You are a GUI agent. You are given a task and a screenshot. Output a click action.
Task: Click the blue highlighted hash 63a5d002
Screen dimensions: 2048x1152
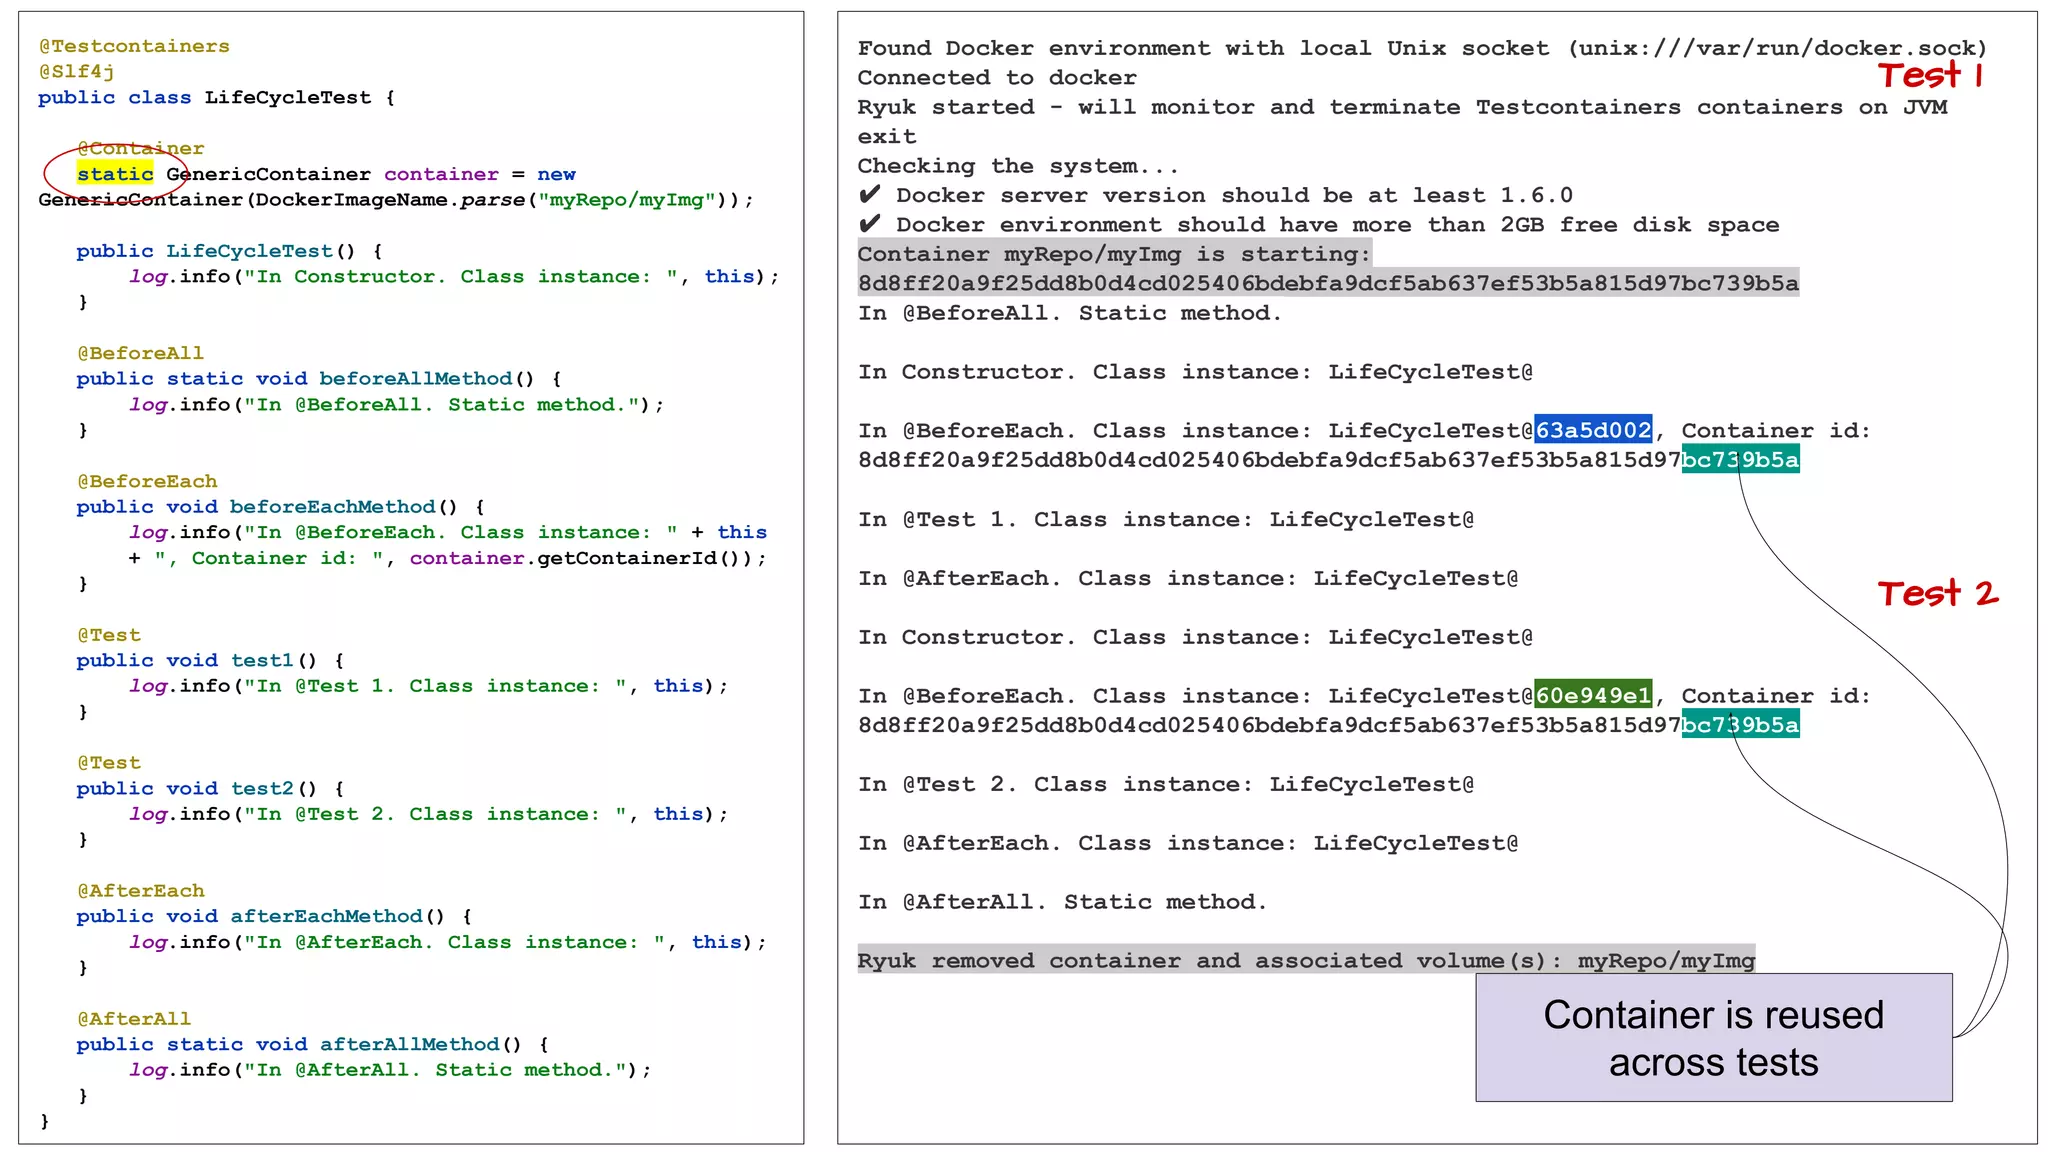tap(1593, 430)
